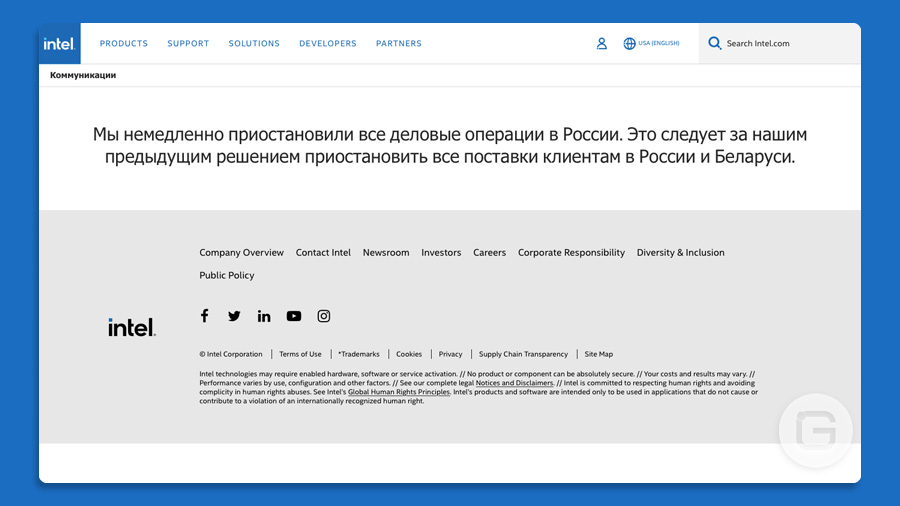Open the Privacy link
Viewport: 900px width, 506px height.
451,354
